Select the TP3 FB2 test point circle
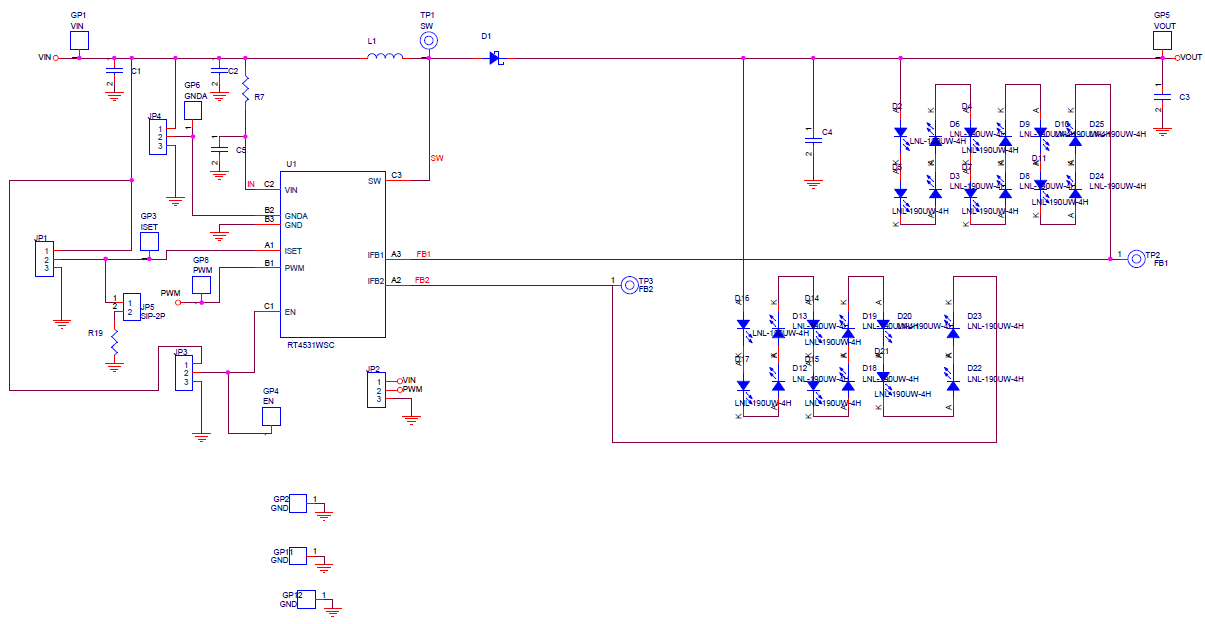Image resolution: width=1205 pixels, height=624 pixels. [628, 285]
